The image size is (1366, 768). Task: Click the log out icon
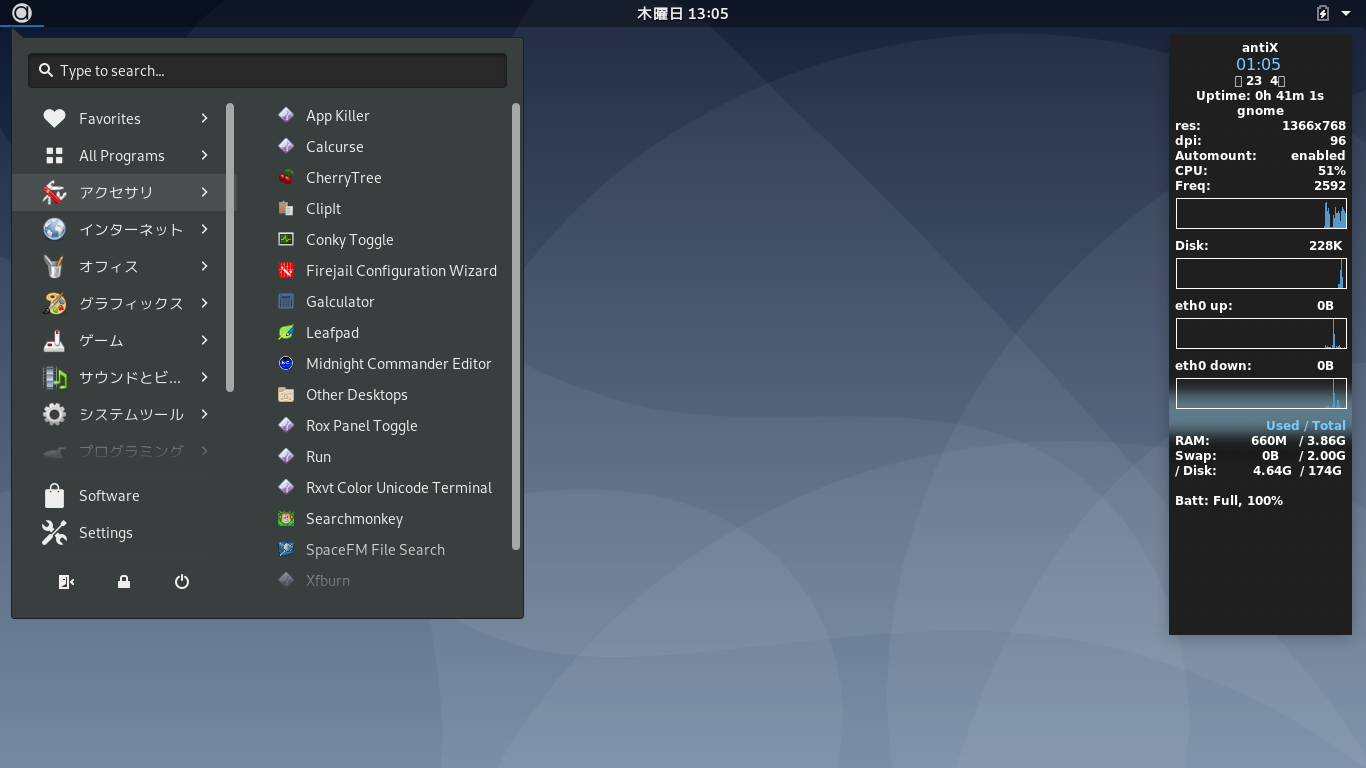(x=66, y=582)
